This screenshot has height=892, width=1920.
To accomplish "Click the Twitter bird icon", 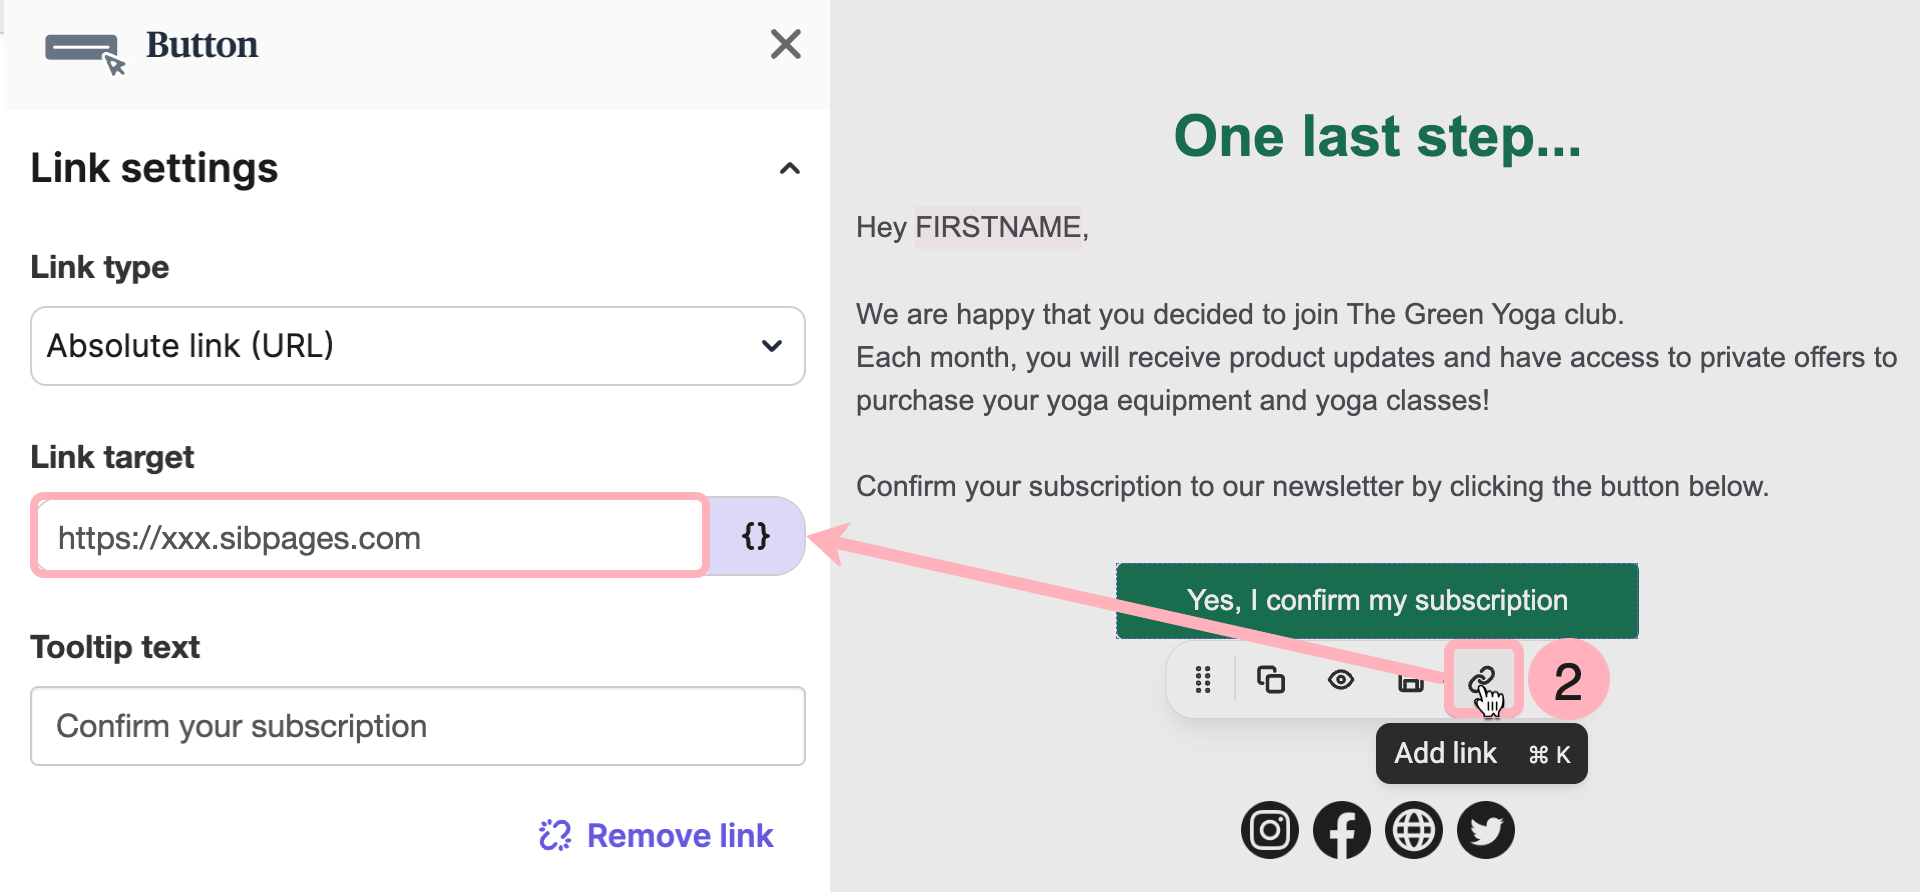I will (1486, 830).
